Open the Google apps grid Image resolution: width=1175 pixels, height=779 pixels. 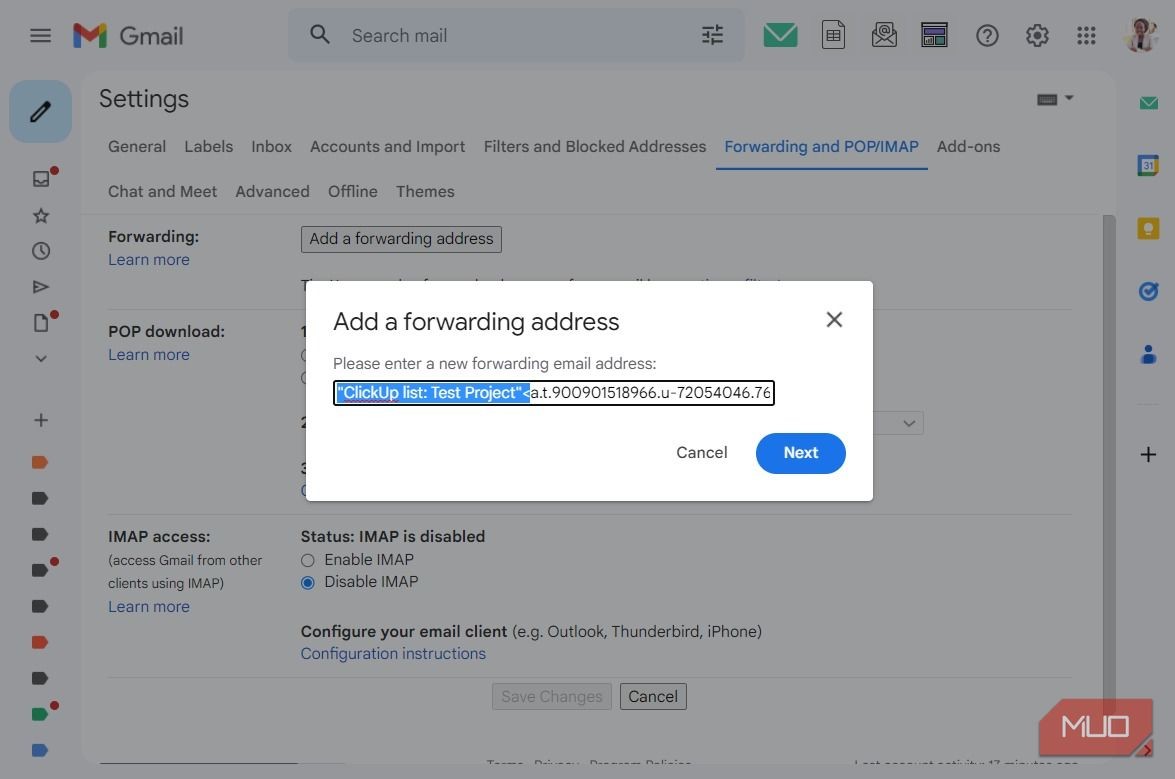pos(1086,35)
